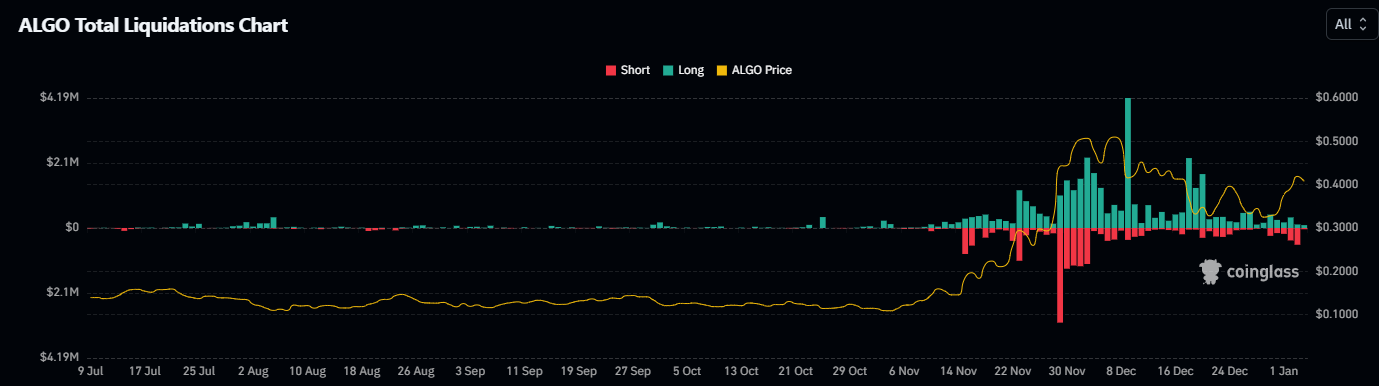Click the red Short legend color swatch
The height and width of the screenshot is (386, 1379).
(610, 70)
